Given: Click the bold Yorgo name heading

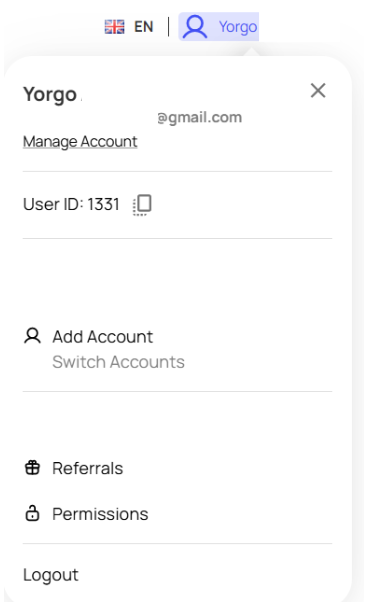Looking at the screenshot, I should (x=50, y=94).
